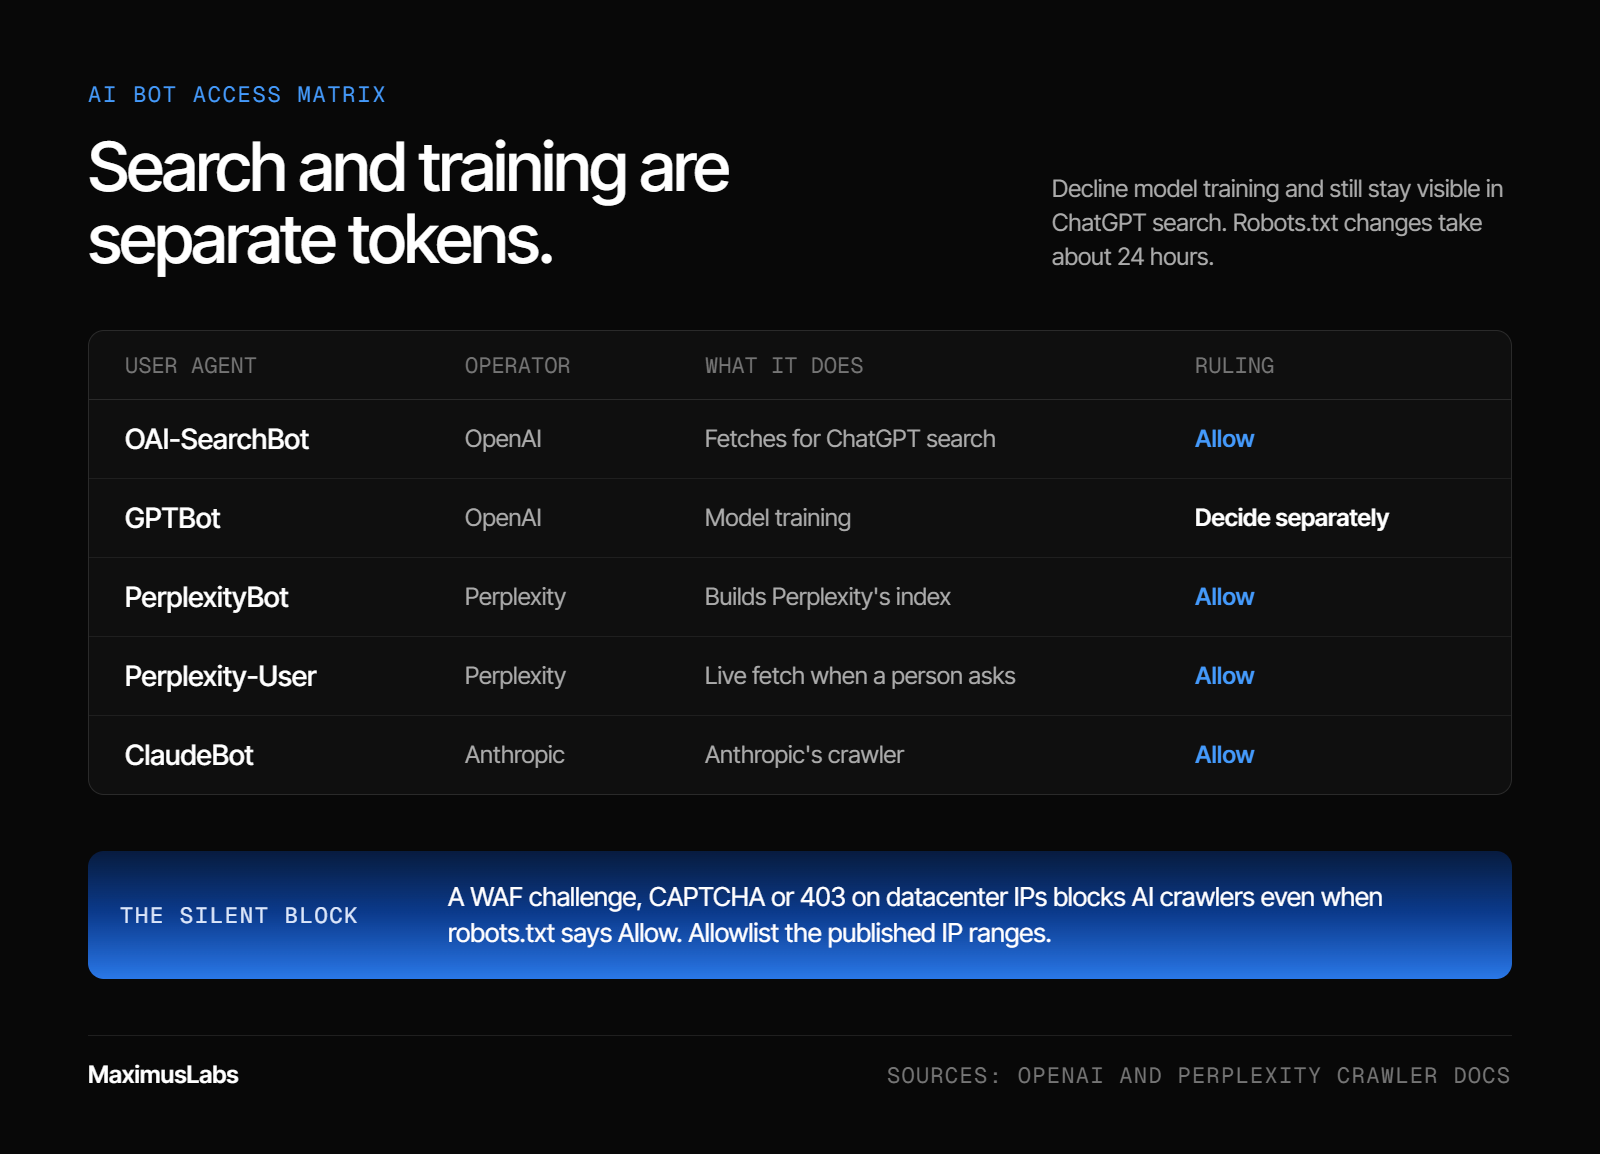The image size is (1600, 1154).
Task: Click the WHAT IT DOES column header
Action: pos(784,366)
